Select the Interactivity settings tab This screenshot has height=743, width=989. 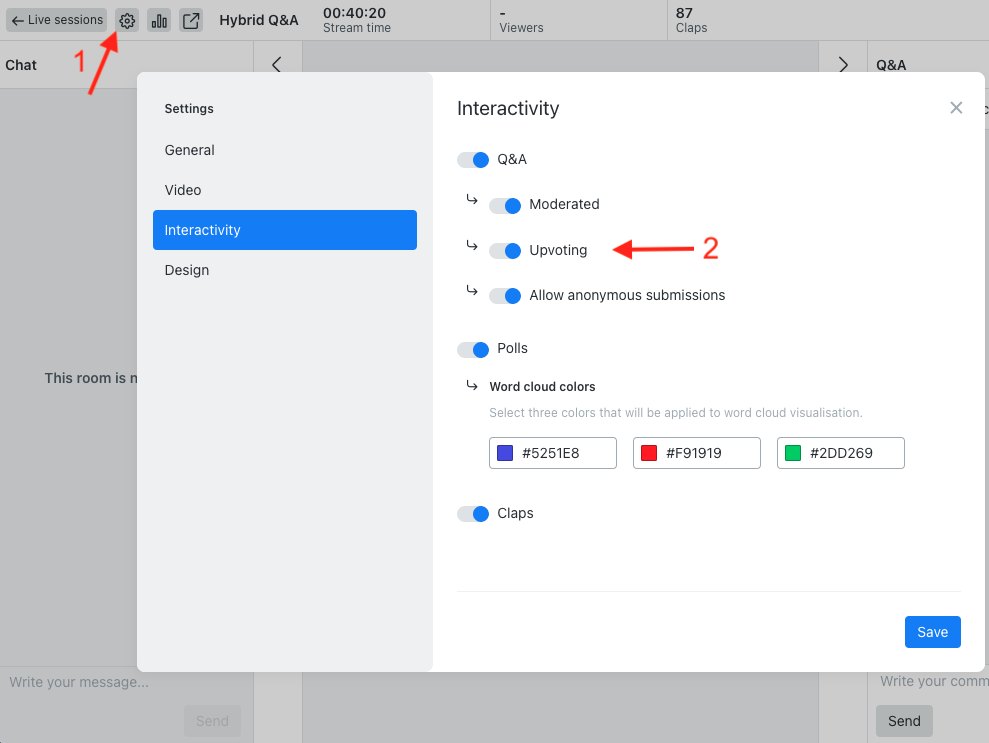285,230
